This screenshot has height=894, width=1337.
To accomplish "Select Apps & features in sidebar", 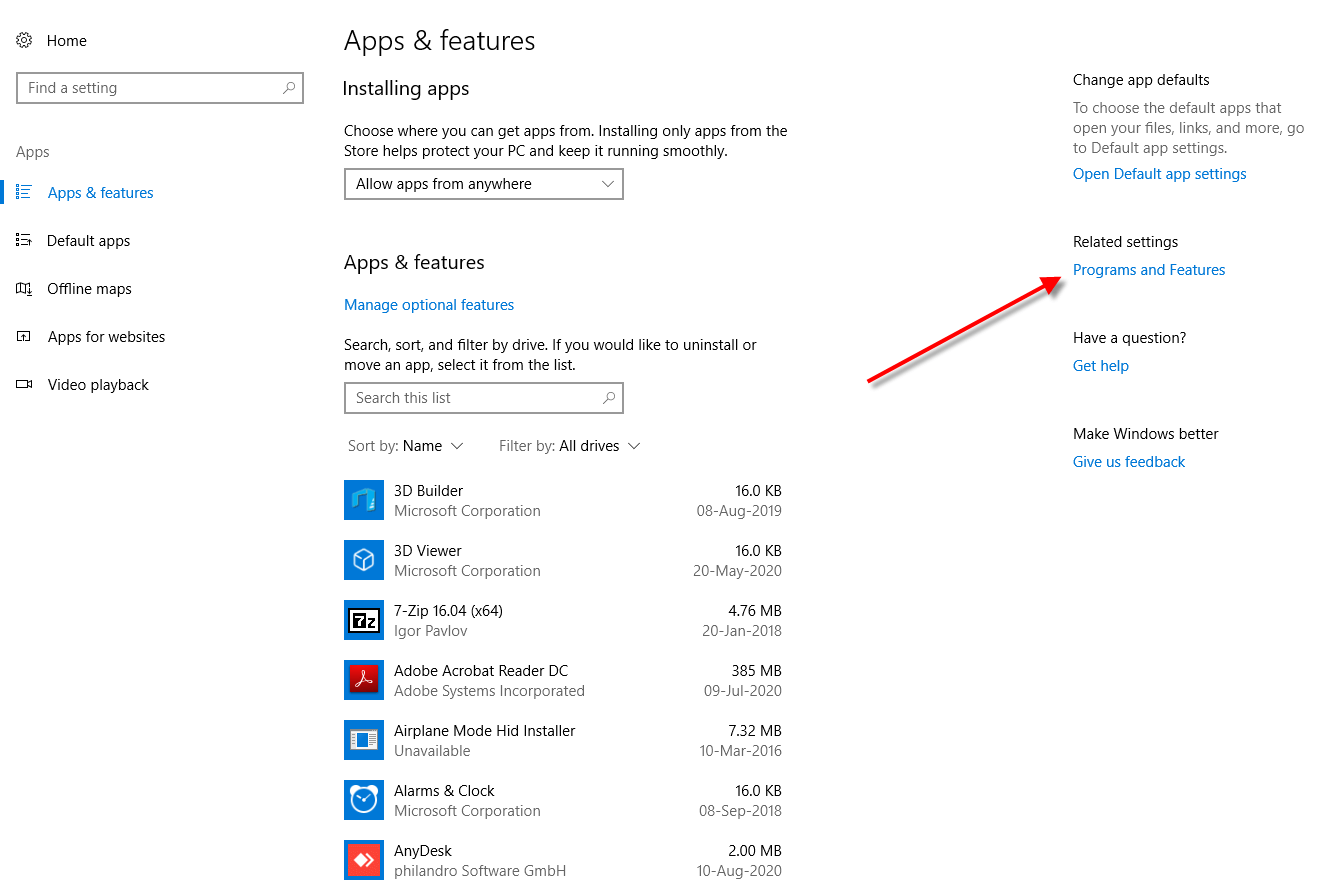I will pos(101,193).
